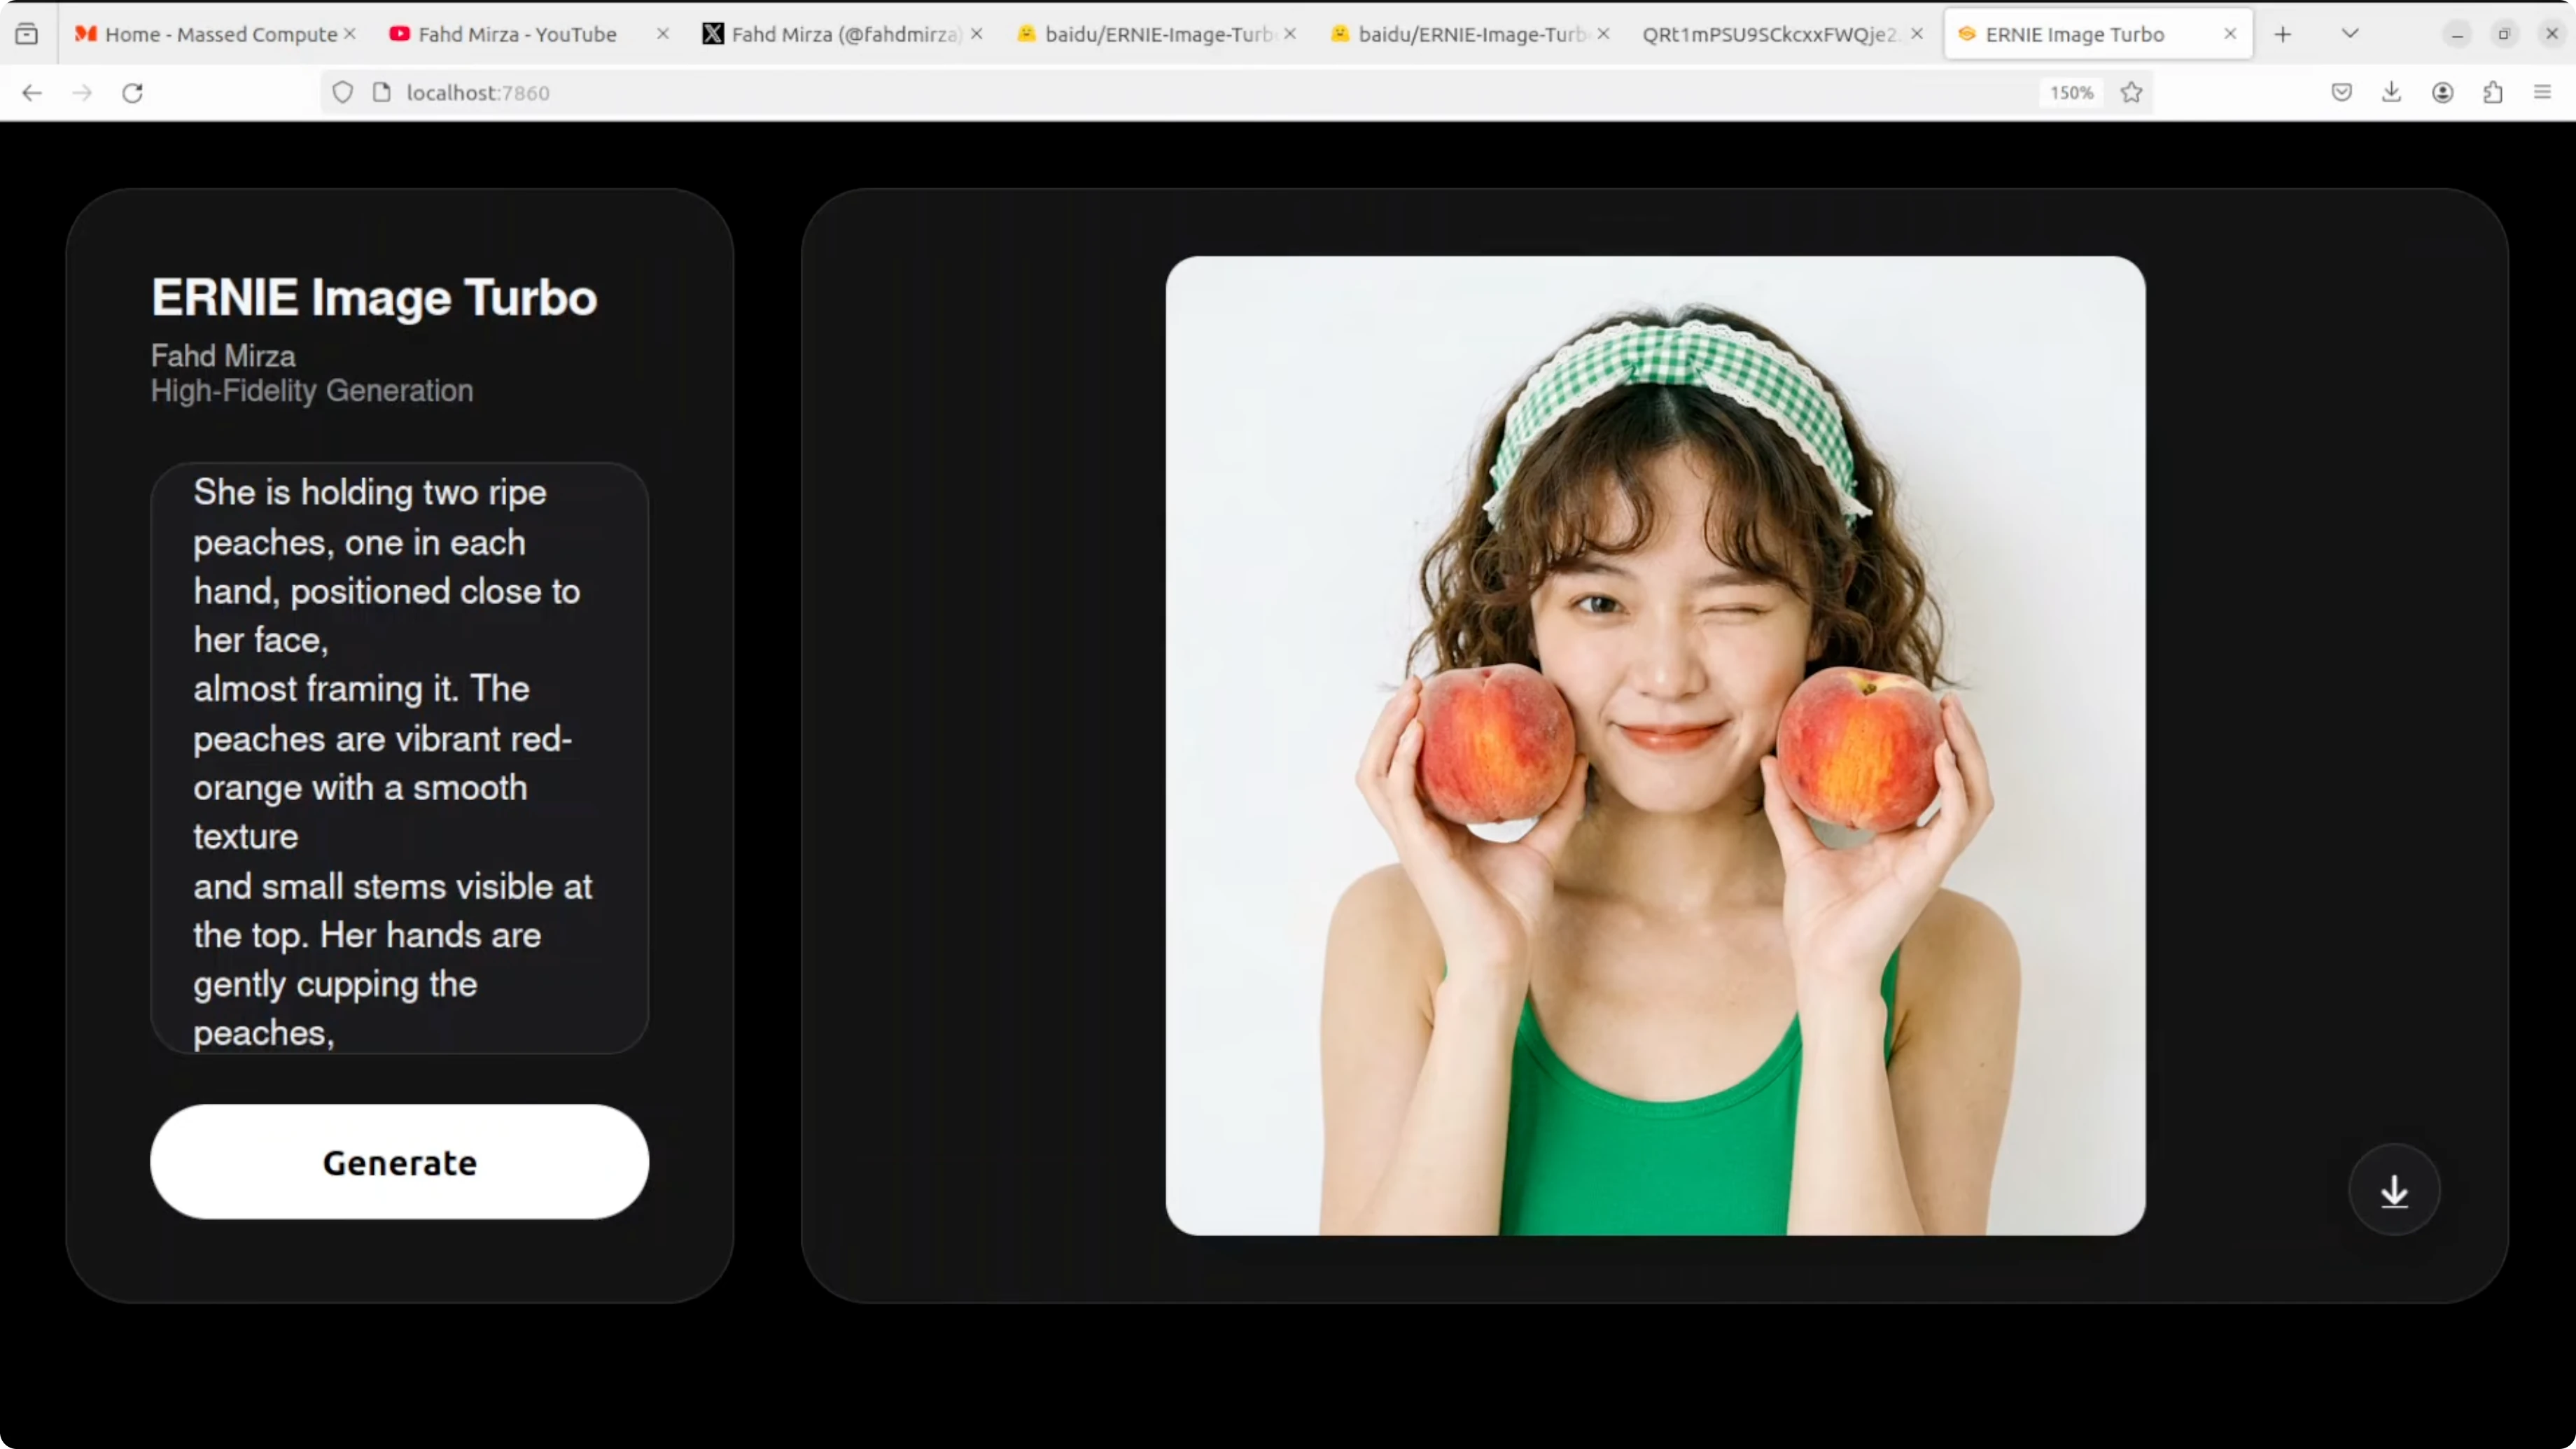Download the generated image with arrow icon
Screen dimensions: 2576x1449
click(x=2394, y=1191)
